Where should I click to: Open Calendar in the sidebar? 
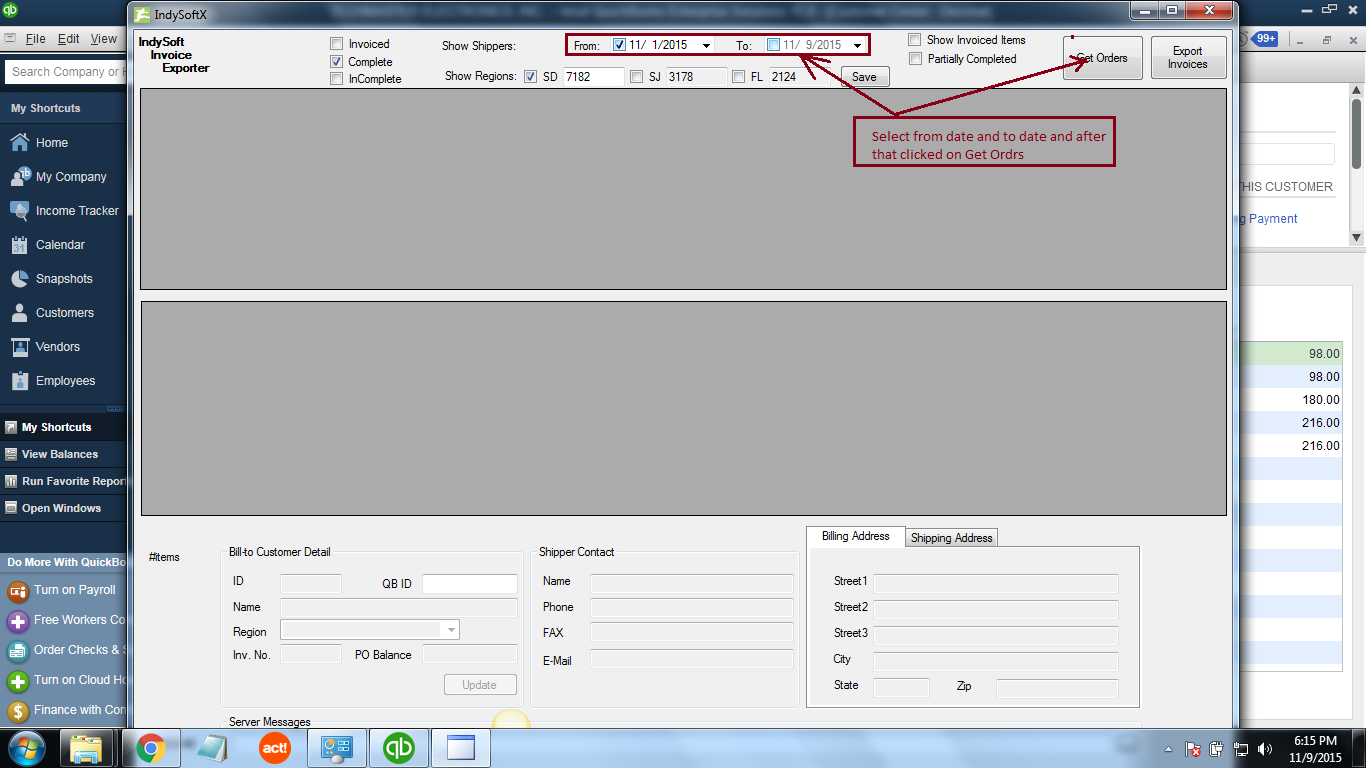(x=60, y=245)
